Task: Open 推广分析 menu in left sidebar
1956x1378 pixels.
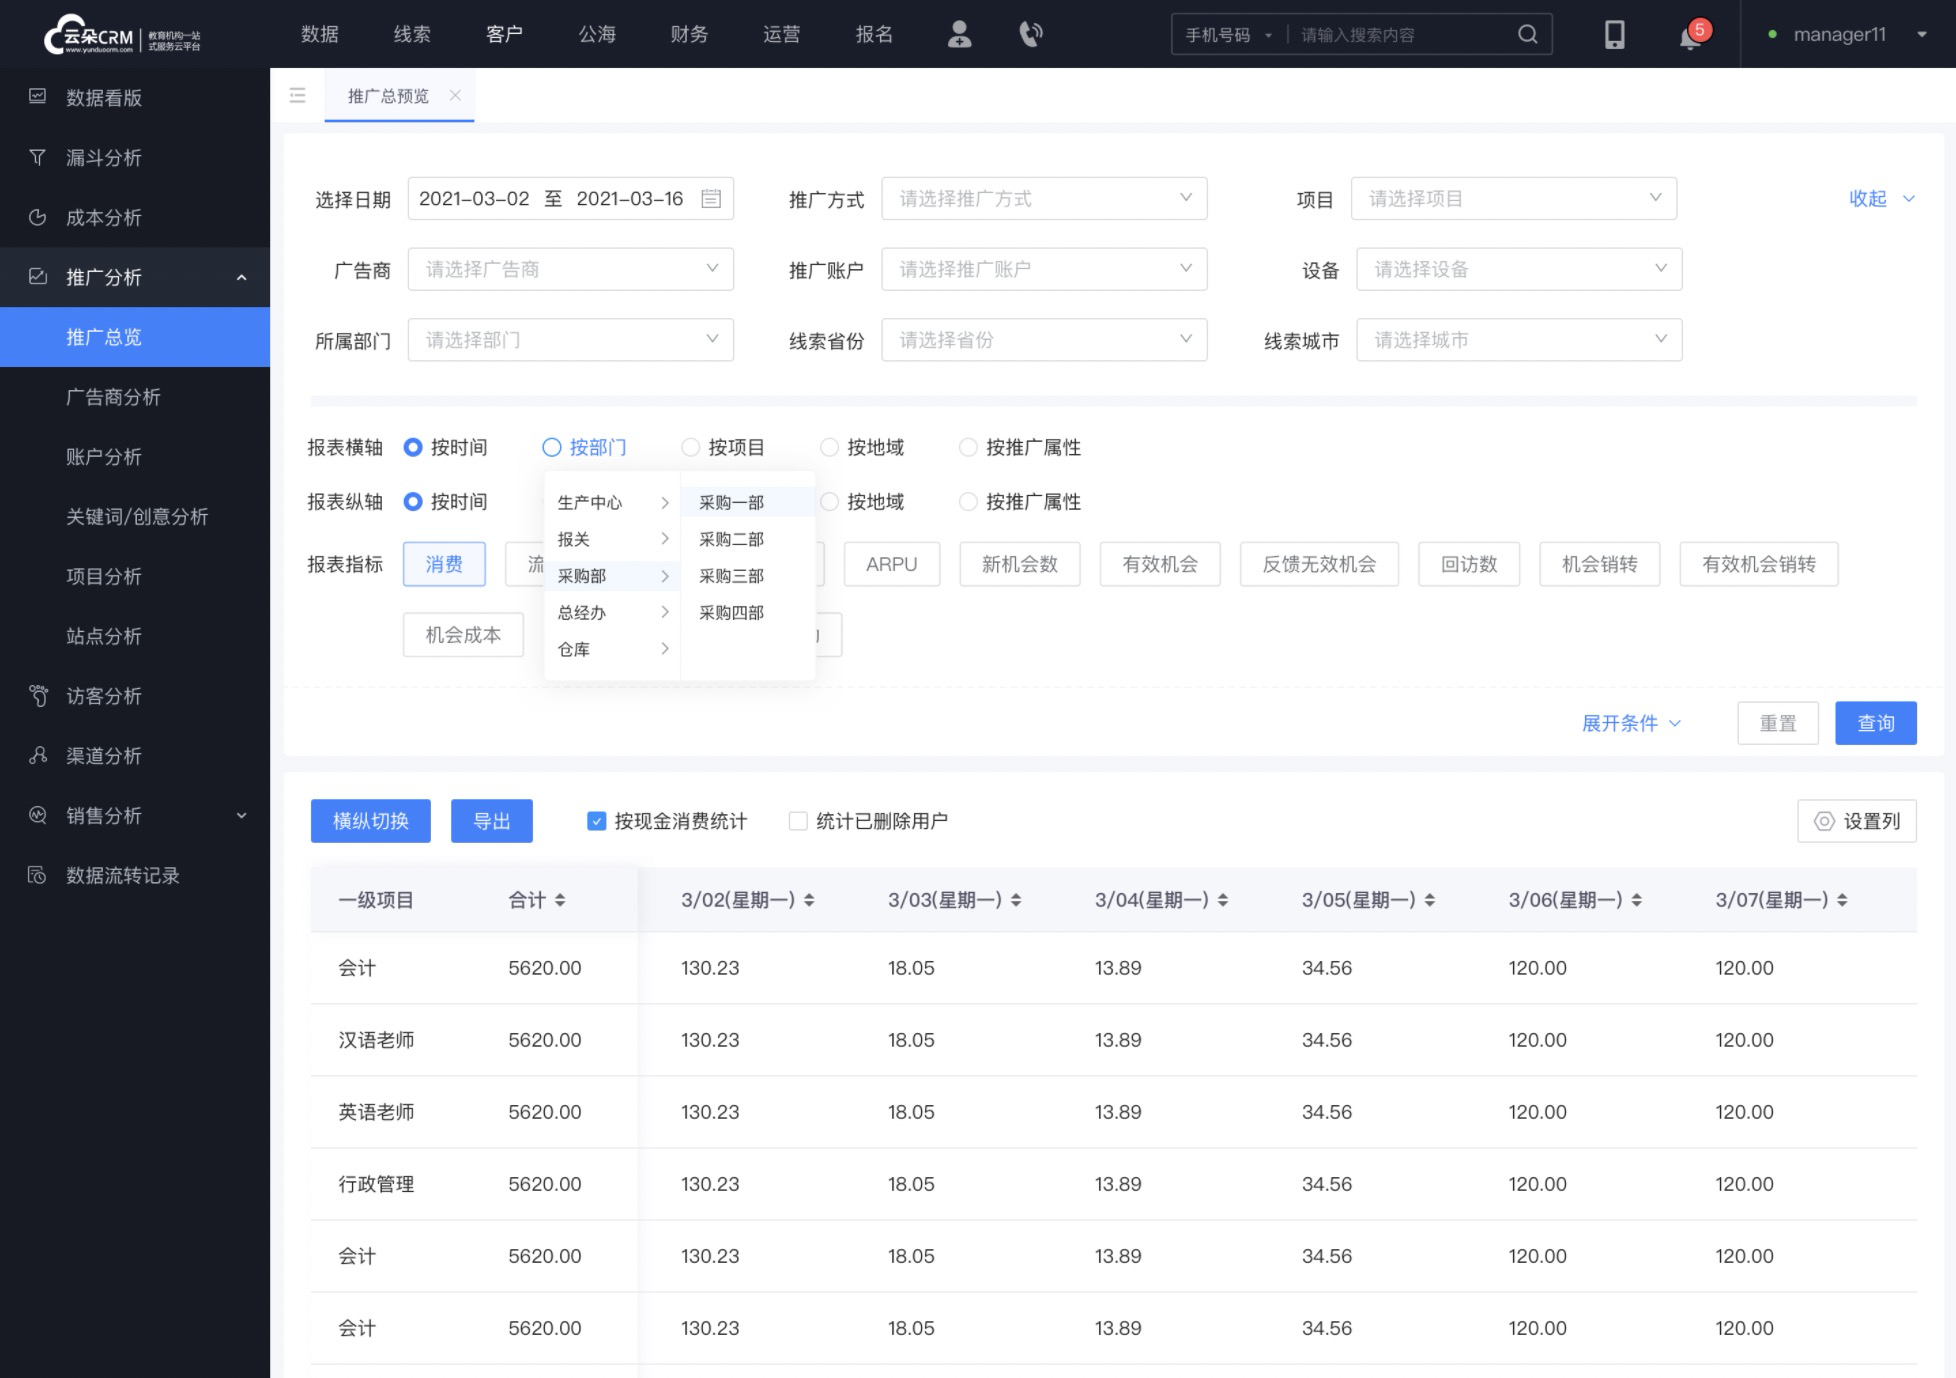Action: coord(134,276)
